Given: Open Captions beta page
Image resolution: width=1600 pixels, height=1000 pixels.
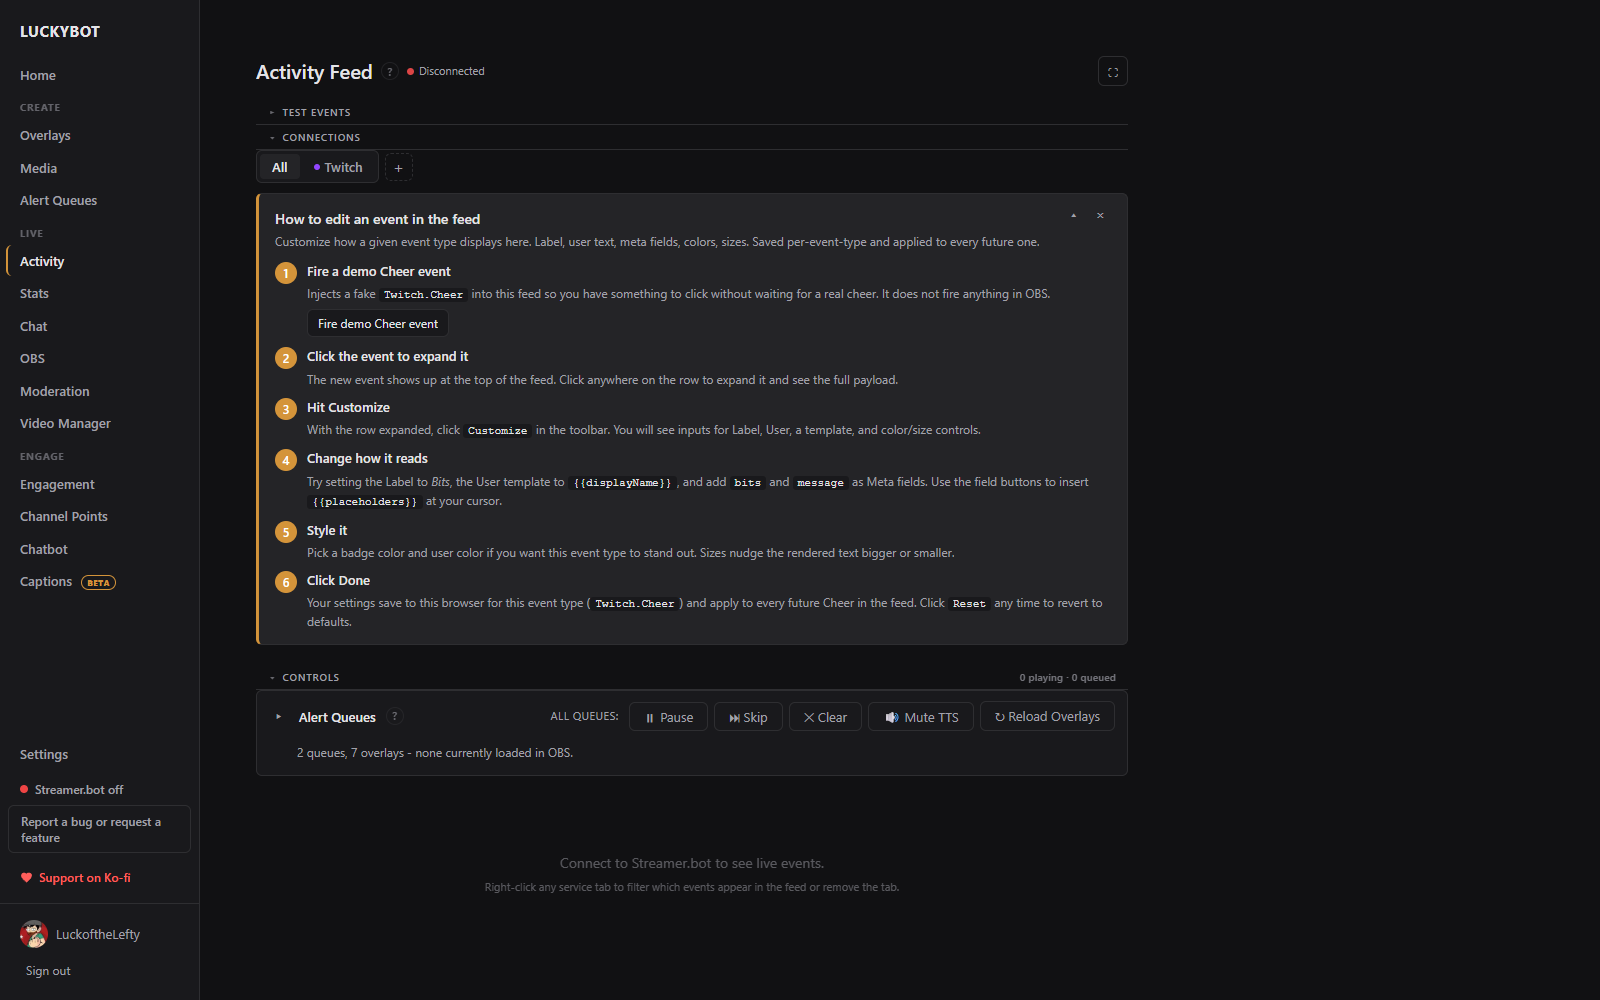Looking at the screenshot, I should [x=67, y=582].
